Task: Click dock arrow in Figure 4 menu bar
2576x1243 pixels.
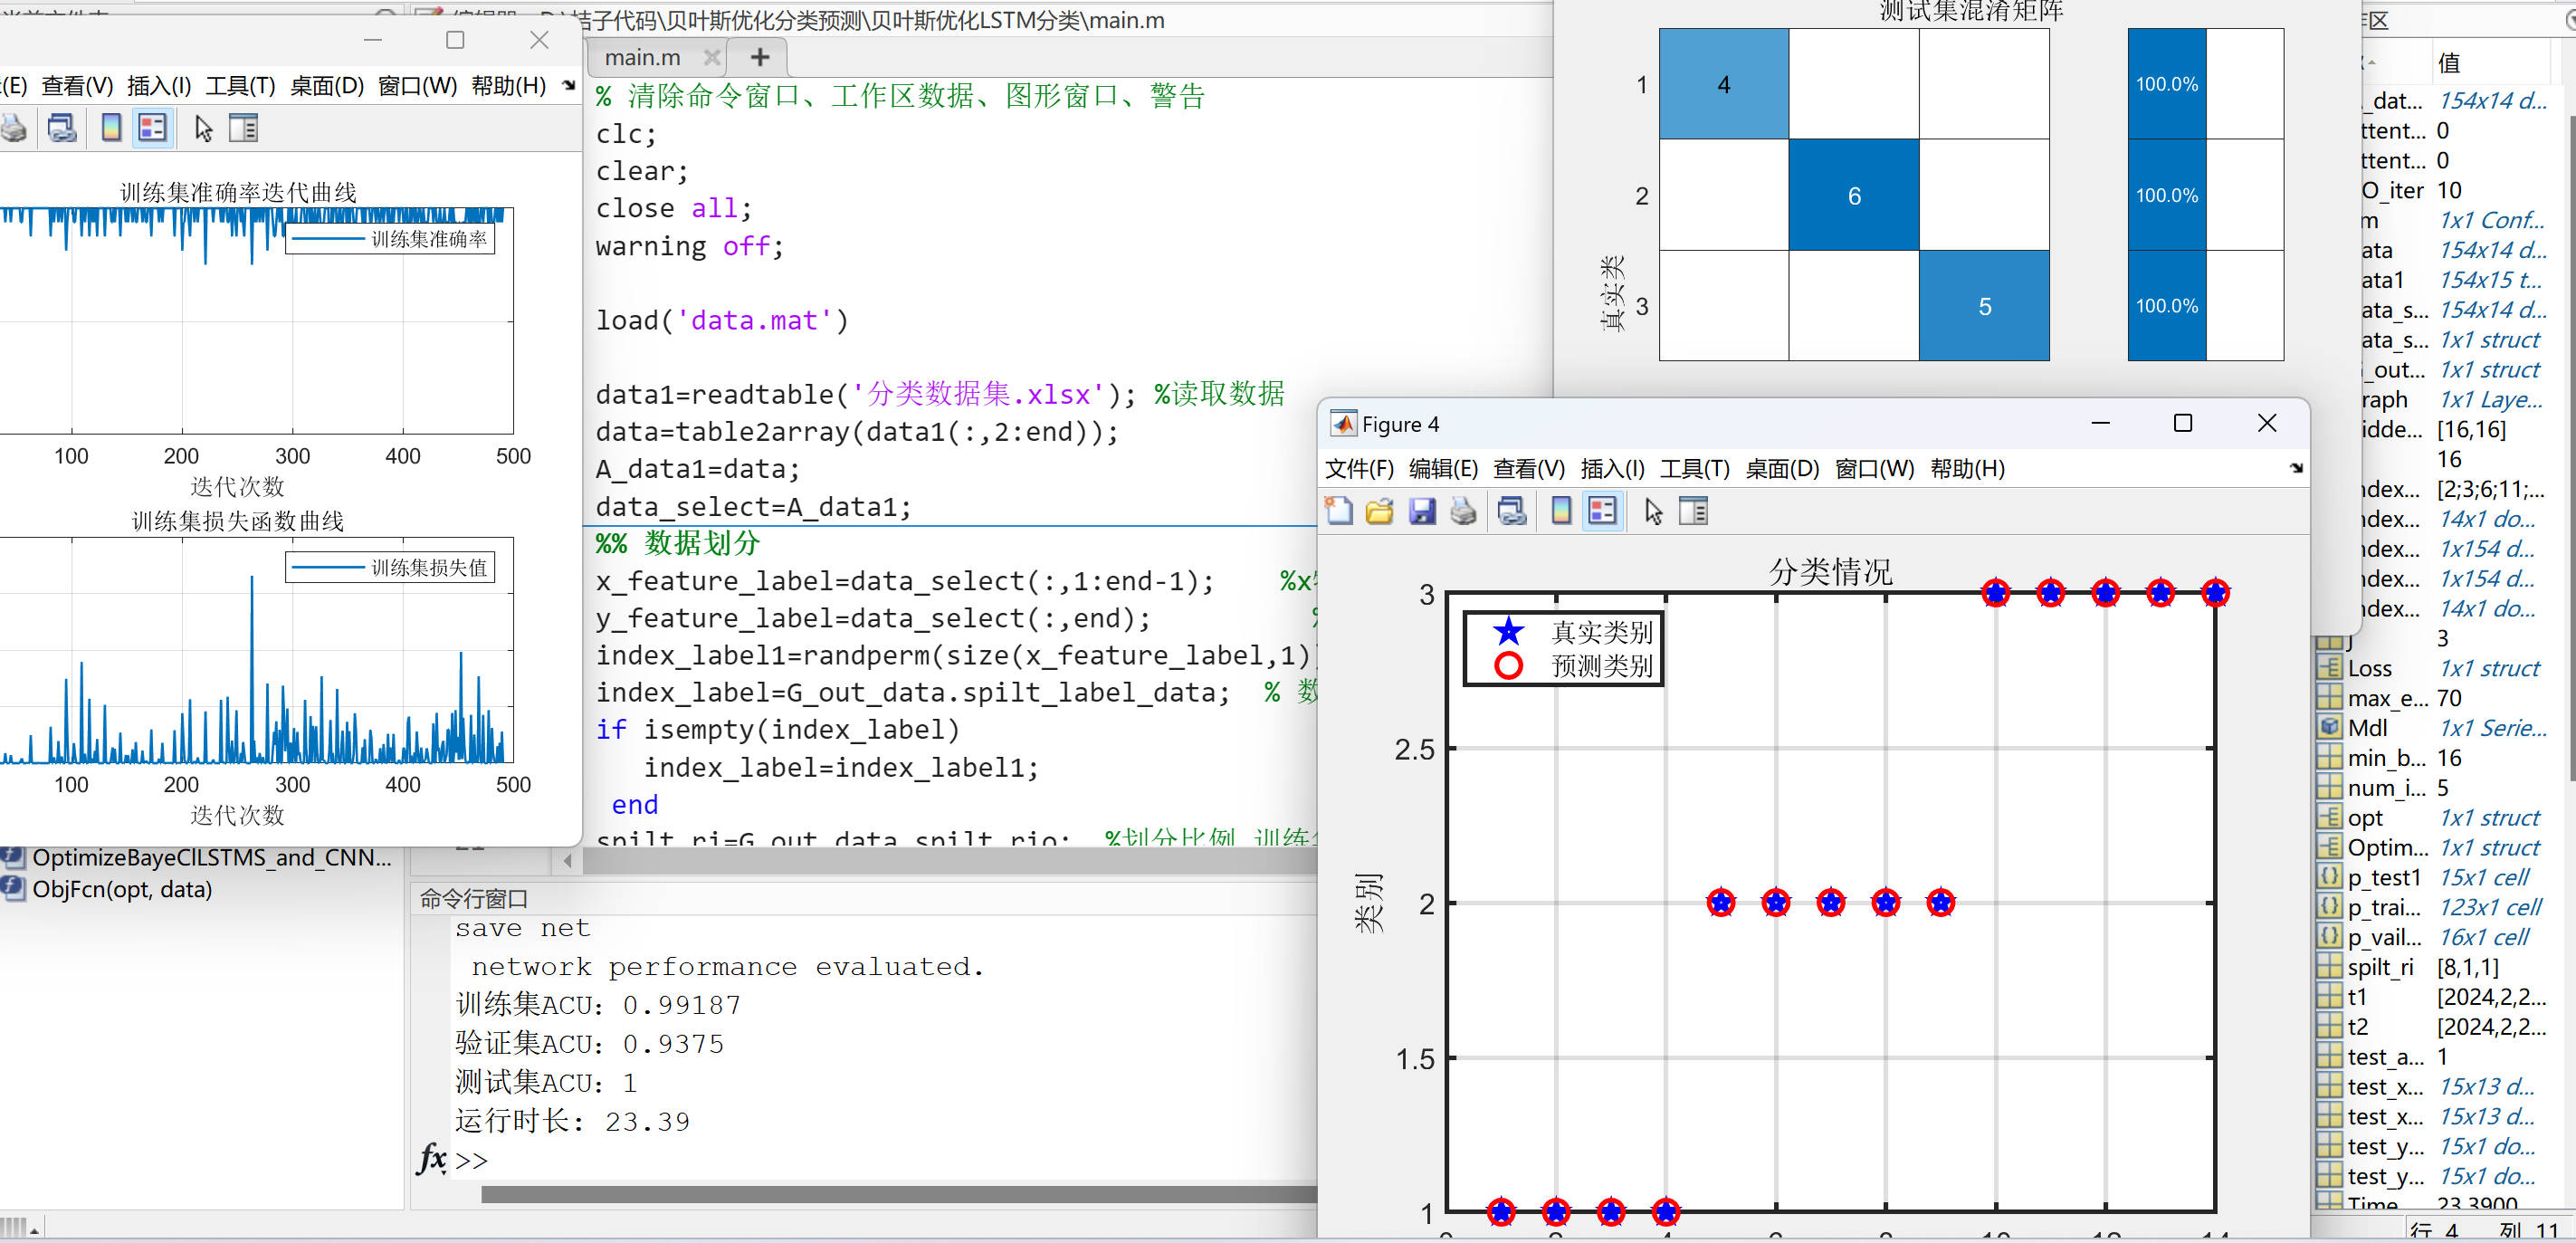Action: point(2296,468)
